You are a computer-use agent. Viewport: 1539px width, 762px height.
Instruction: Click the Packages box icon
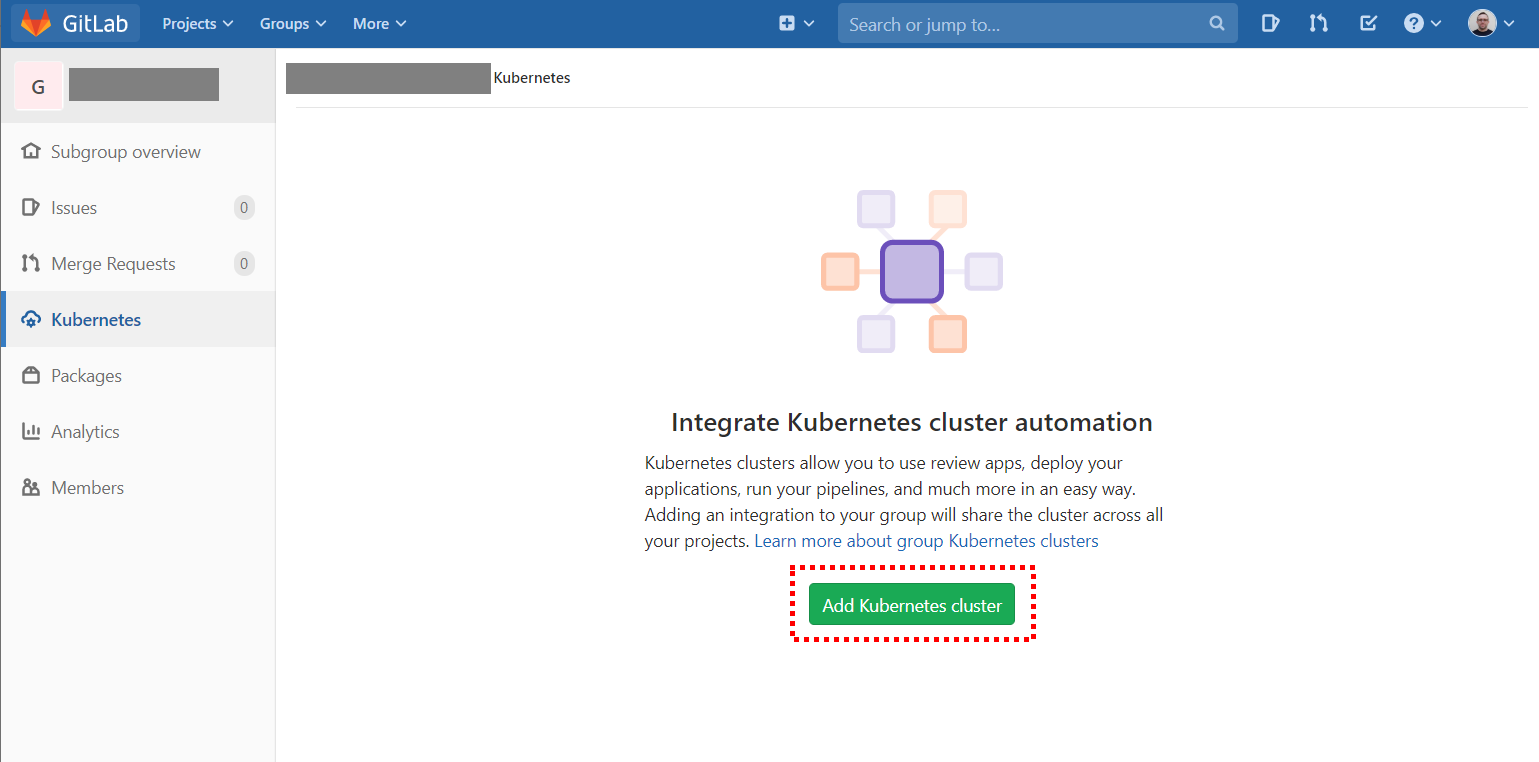coord(31,376)
